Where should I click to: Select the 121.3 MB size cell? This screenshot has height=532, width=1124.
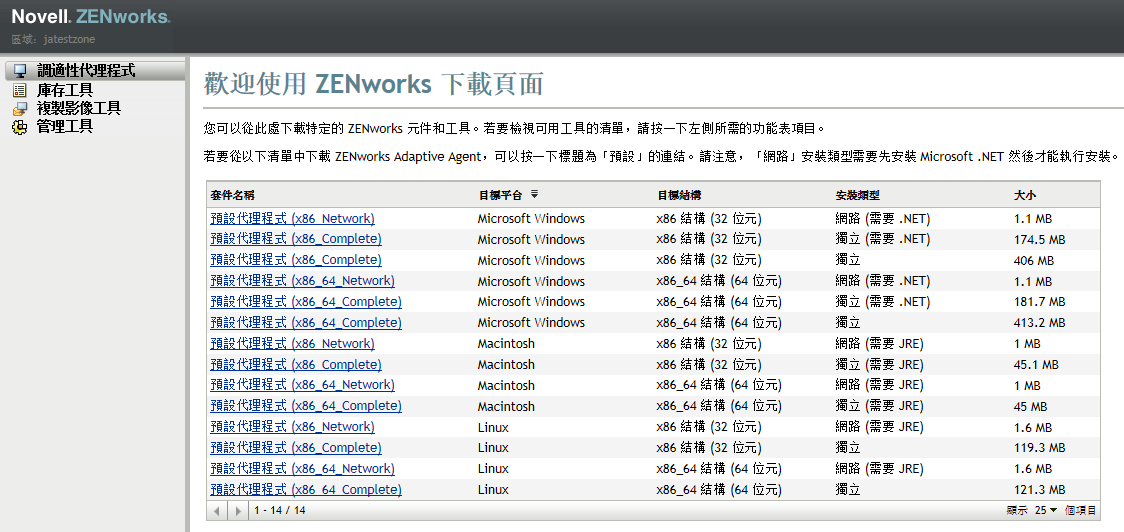(x=1039, y=490)
